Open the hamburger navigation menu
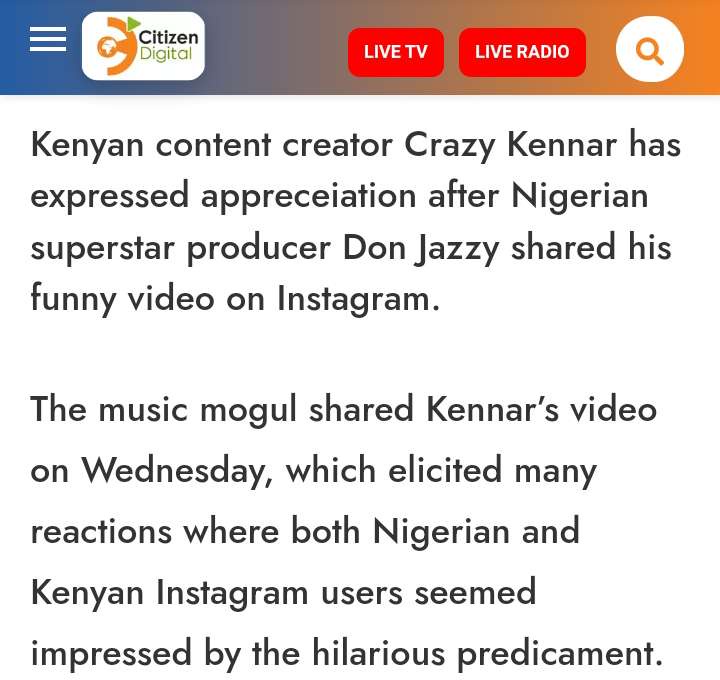 48,39
